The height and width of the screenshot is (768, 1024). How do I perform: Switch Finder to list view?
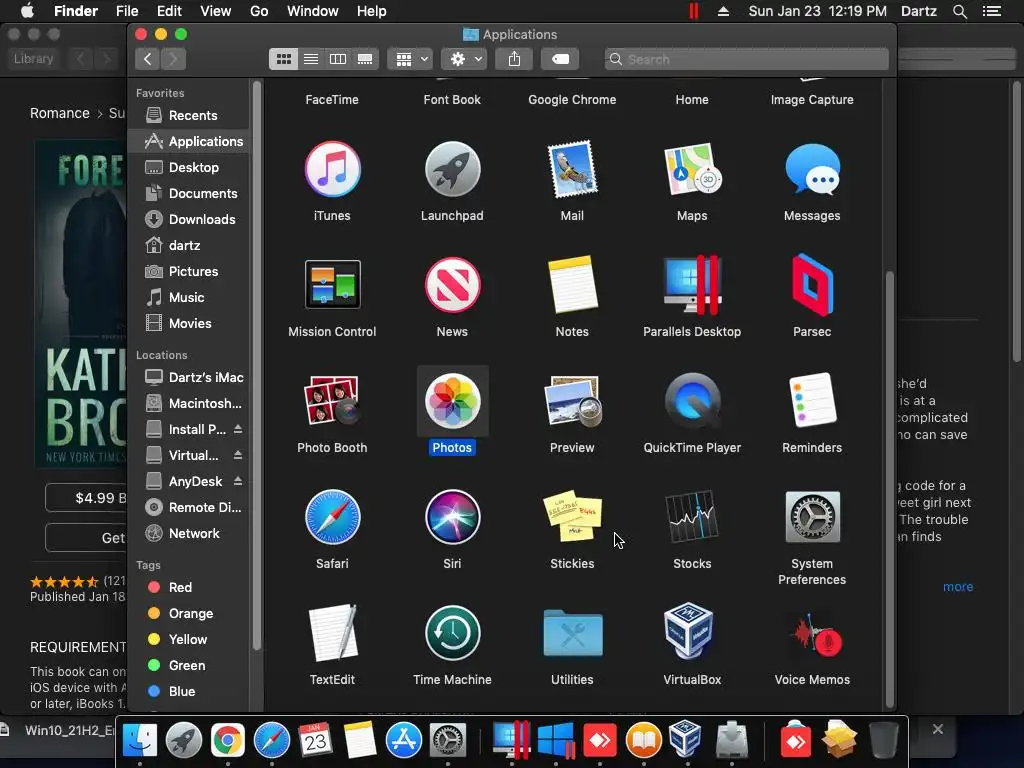pyautogui.click(x=311, y=59)
